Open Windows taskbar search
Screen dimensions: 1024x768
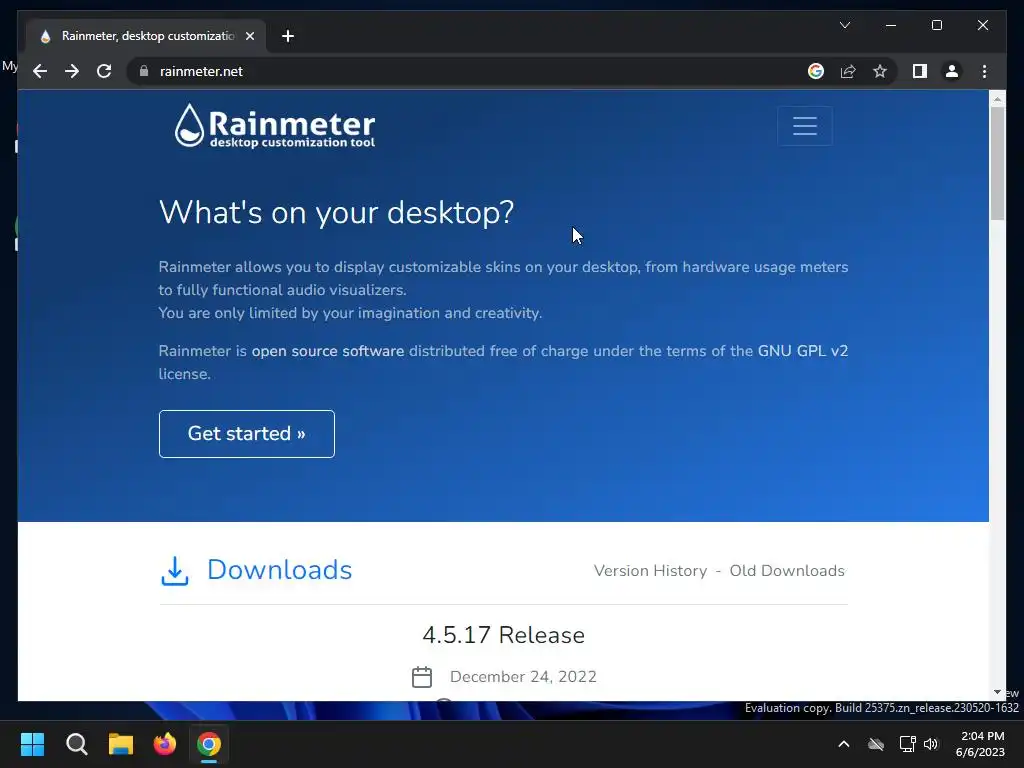point(76,744)
